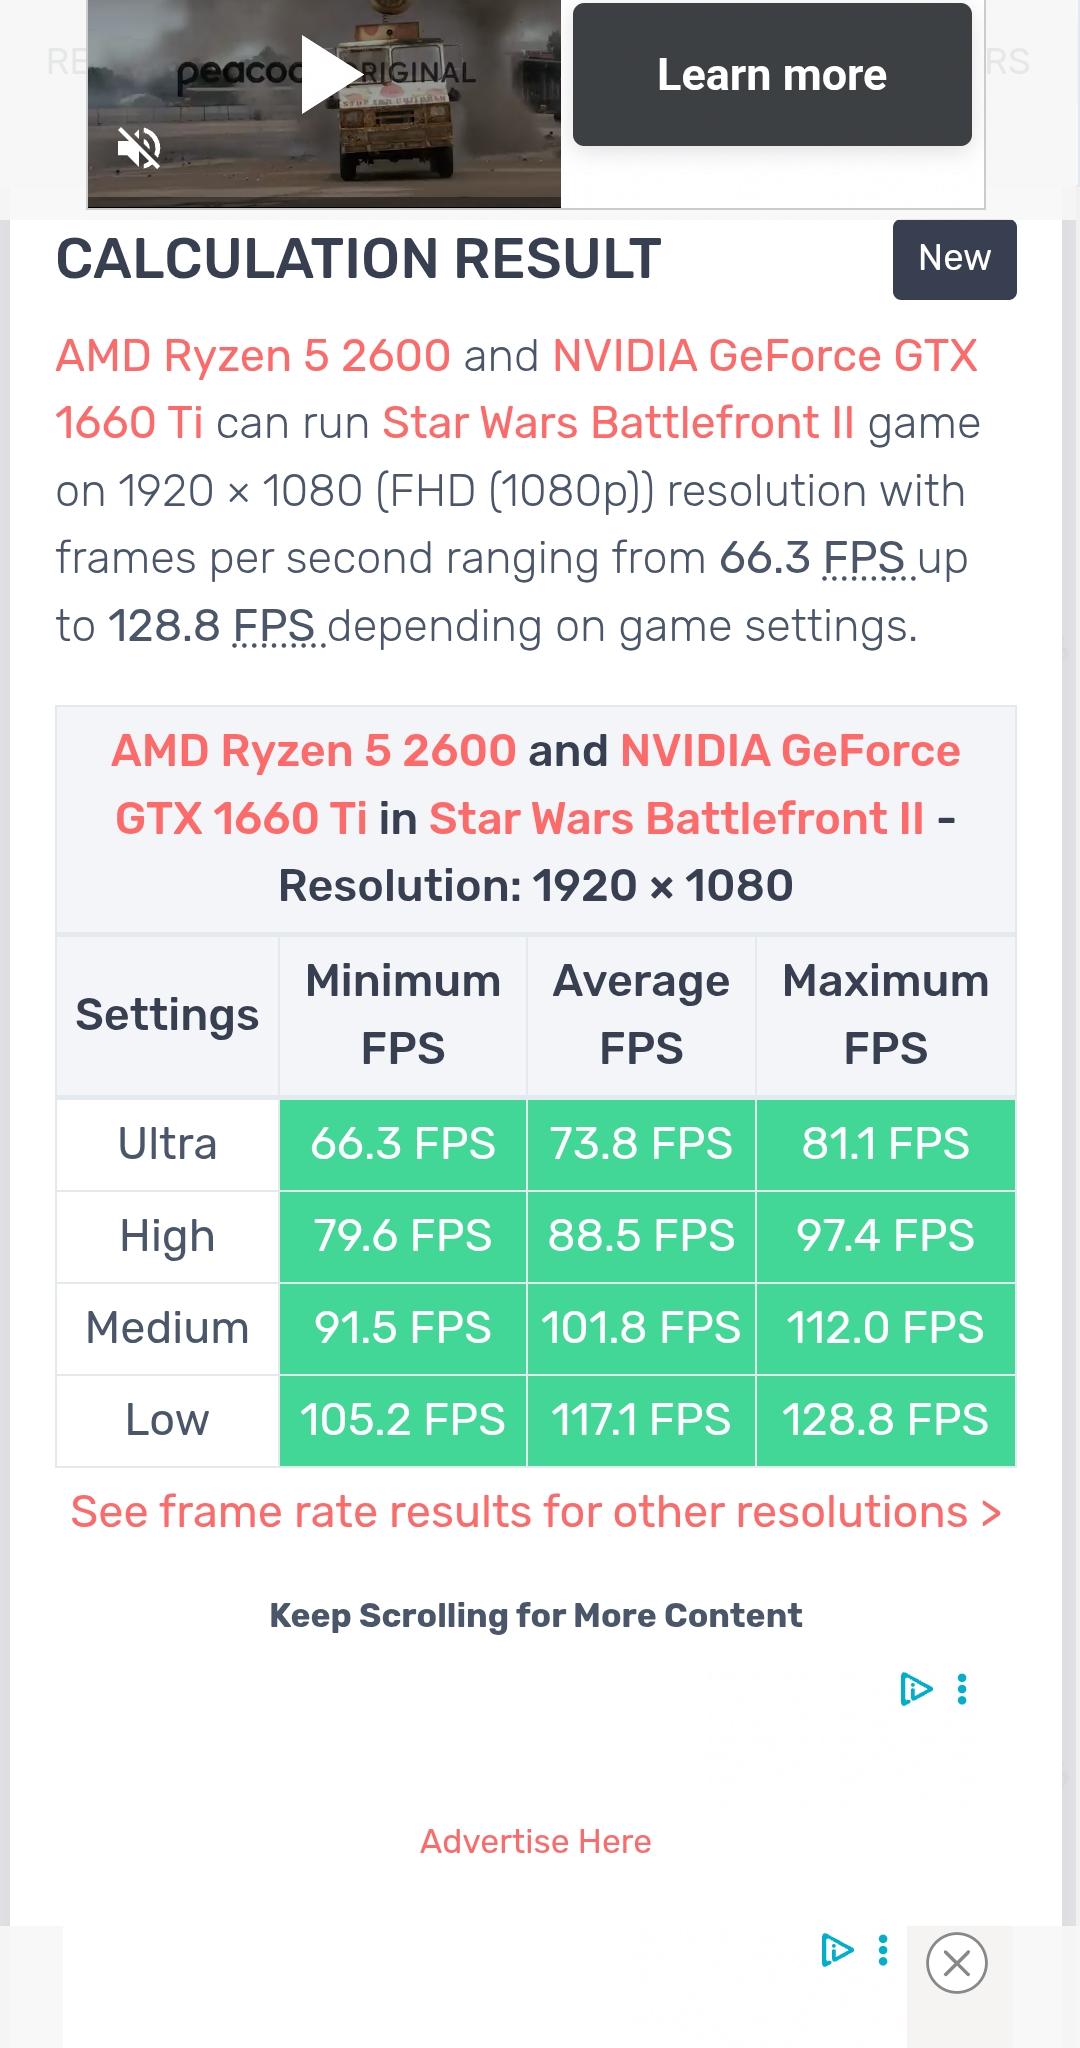Open the AMD Ryzen 5 2600 link

(x=251, y=355)
